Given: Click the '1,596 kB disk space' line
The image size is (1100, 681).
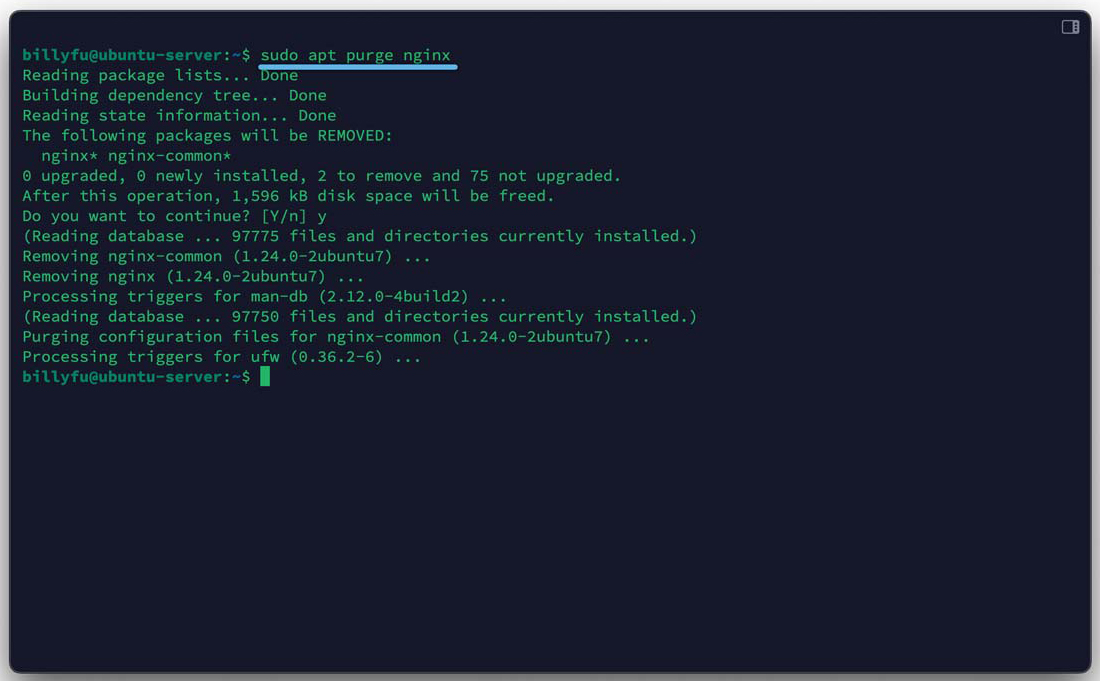Looking at the screenshot, I should (x=288, y=196).
